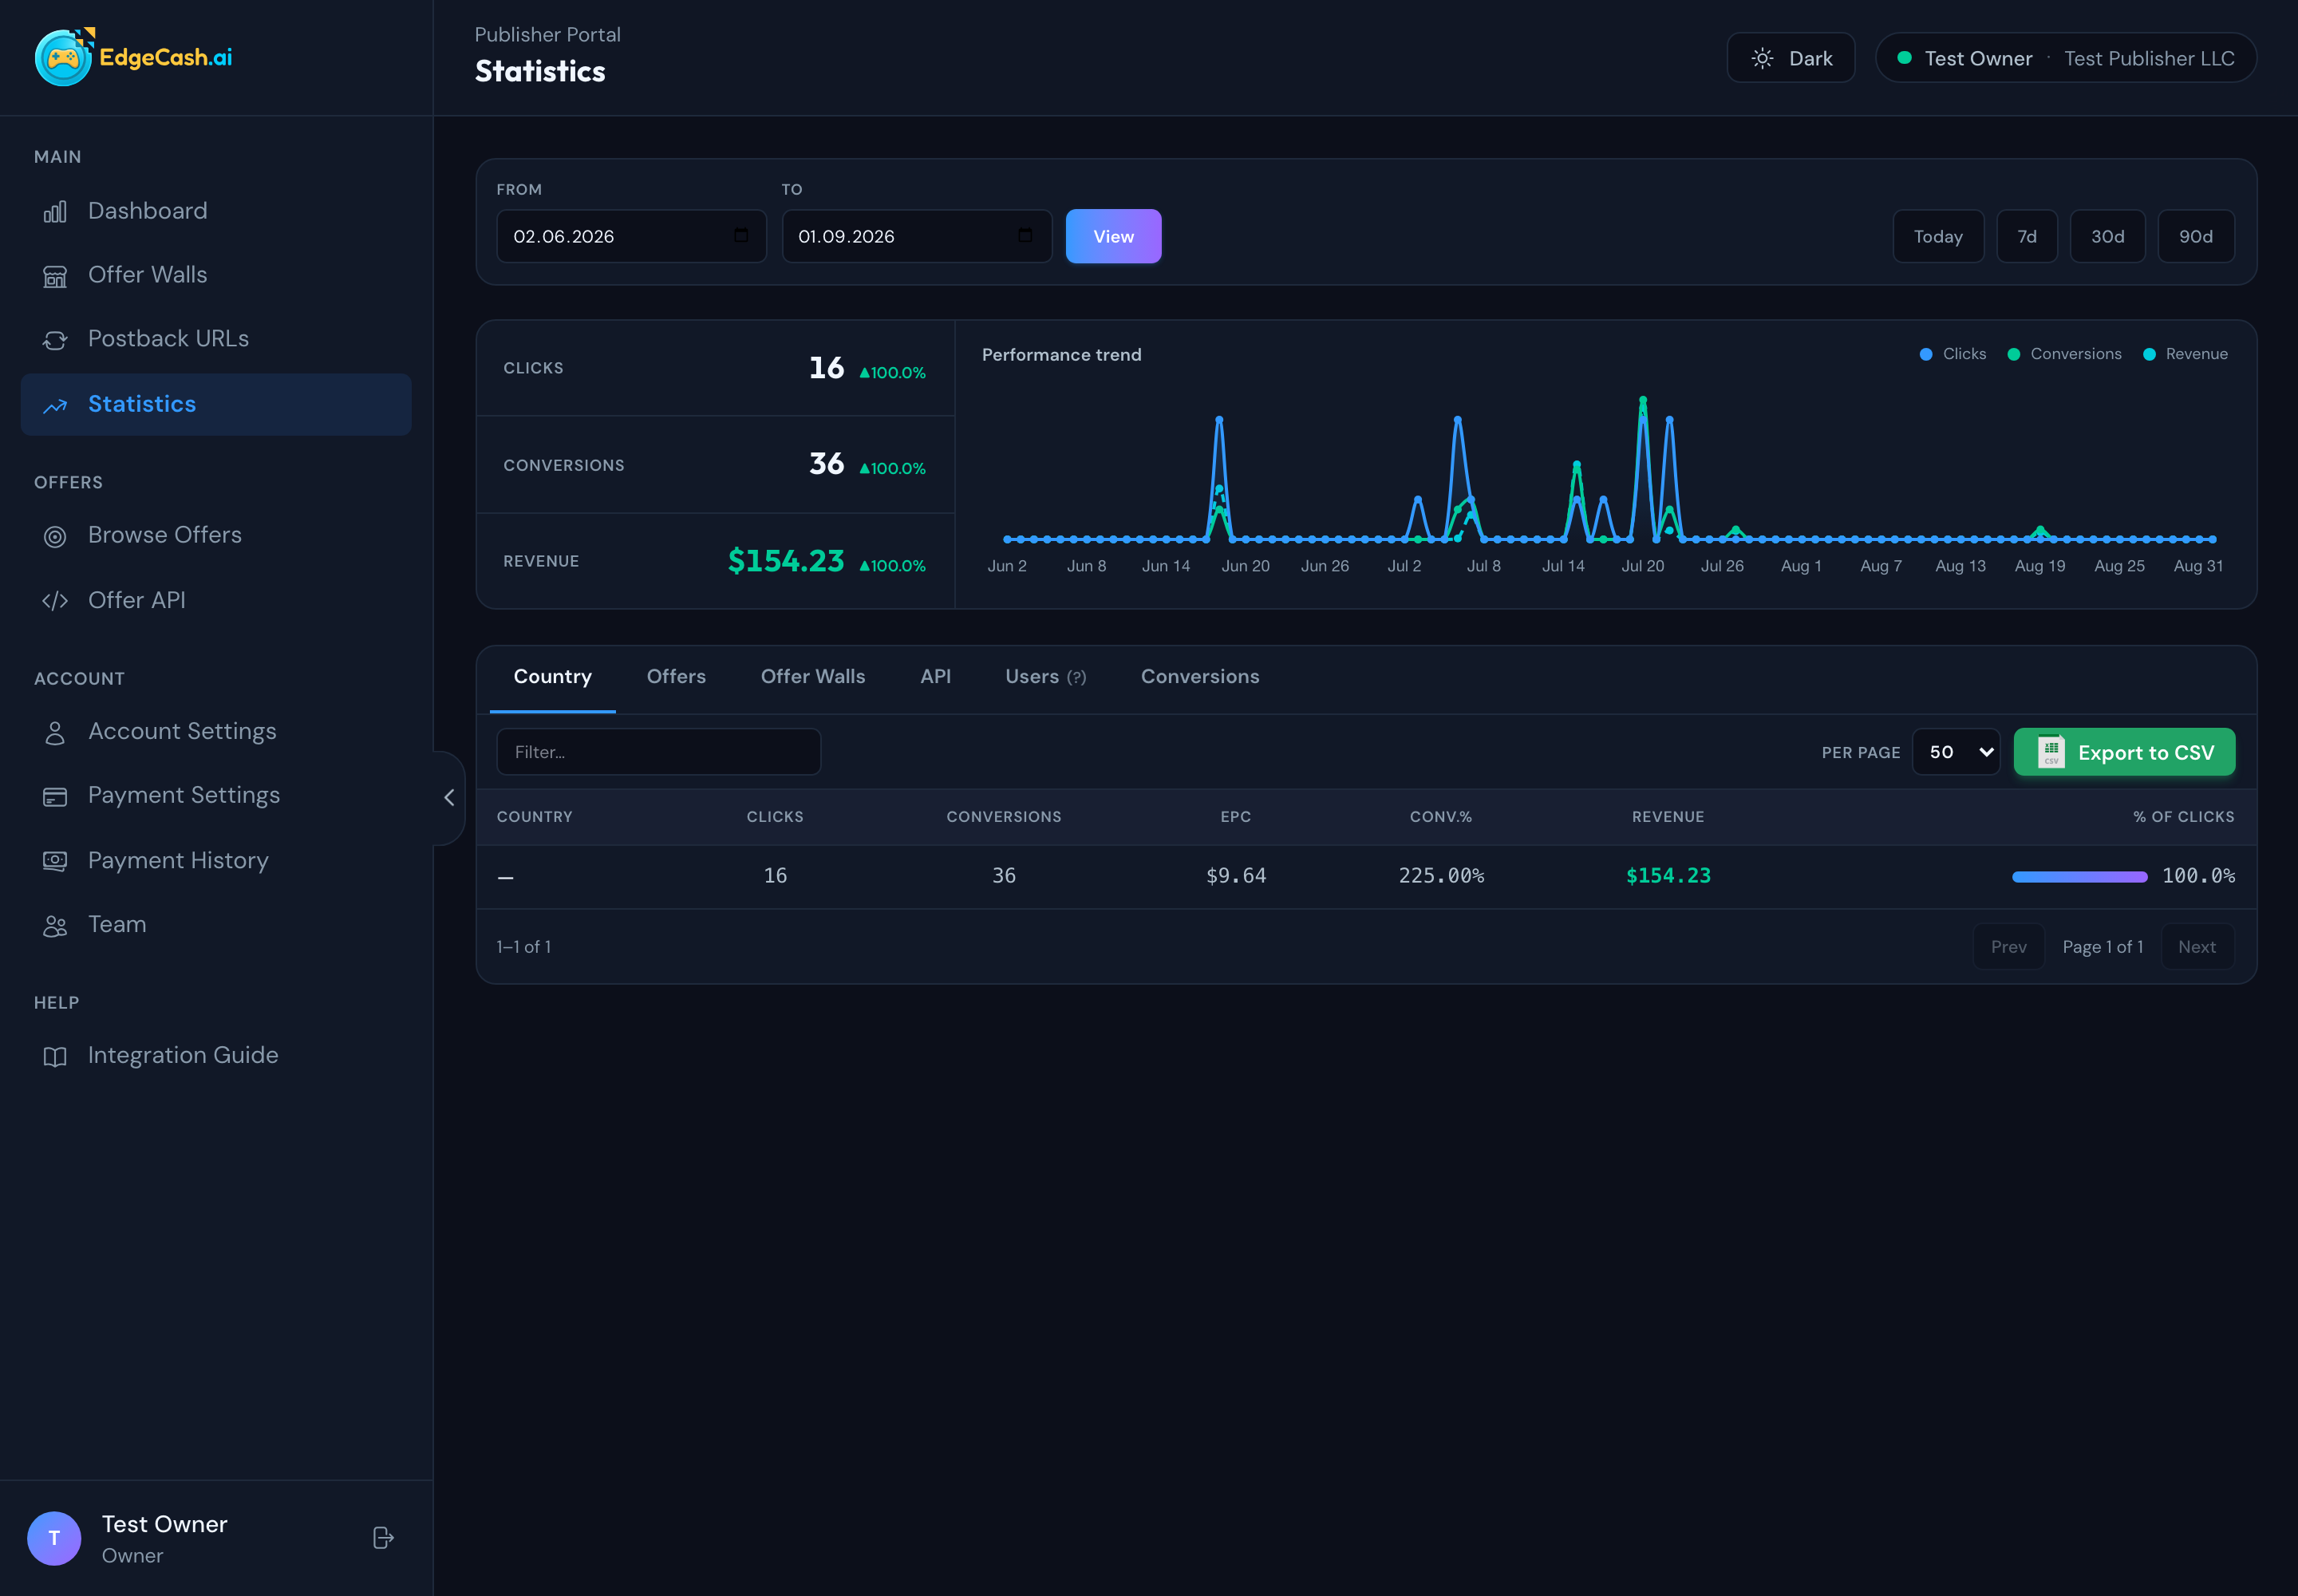Switch to the Users tab
Image resolution: width=2298 pixels, height=1596 pixels.
1045,677
